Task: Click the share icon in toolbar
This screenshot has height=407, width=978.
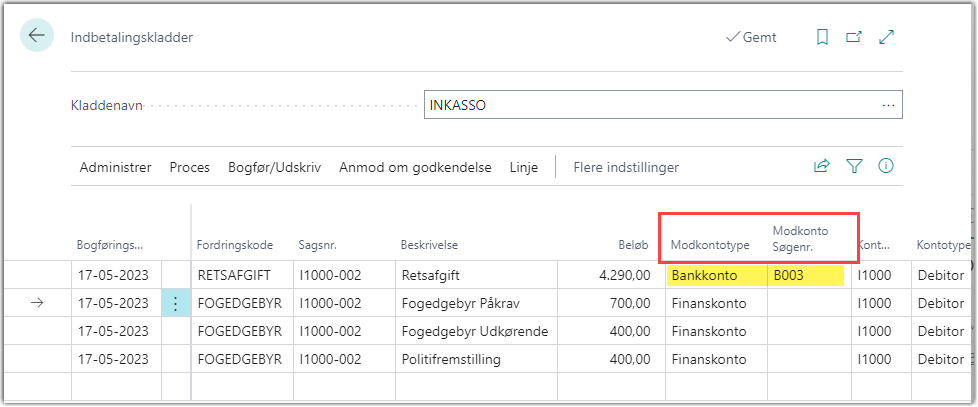Action: [822, 167]
